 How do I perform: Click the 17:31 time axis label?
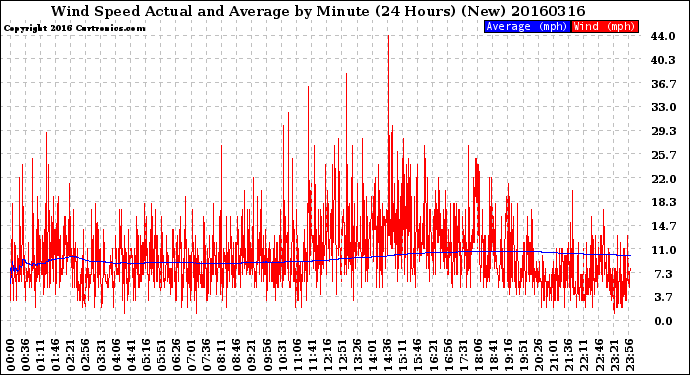coord(464,355)
